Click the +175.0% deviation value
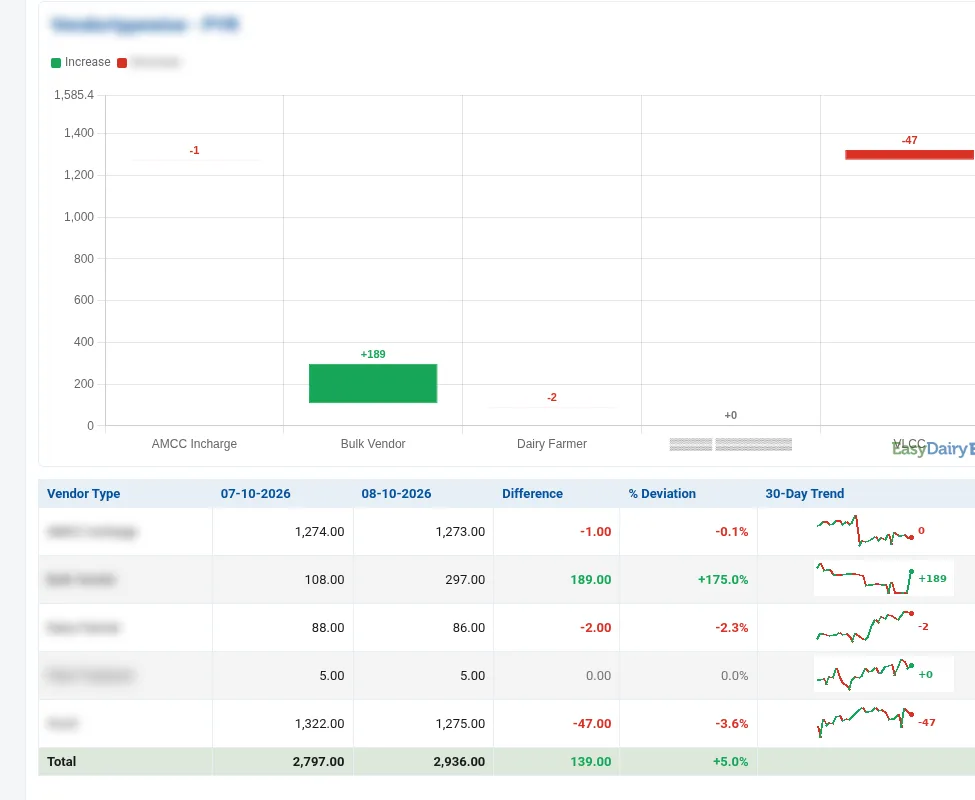Viewport: 975px width, 800px height. [723, 579]
